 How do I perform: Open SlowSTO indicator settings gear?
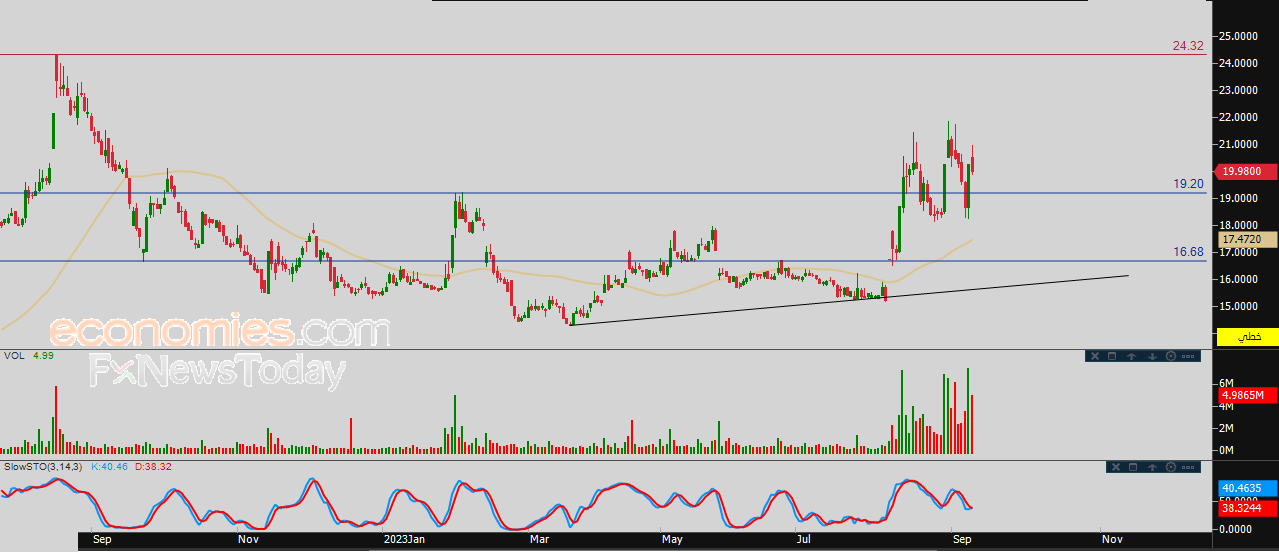click(1171, 467)
